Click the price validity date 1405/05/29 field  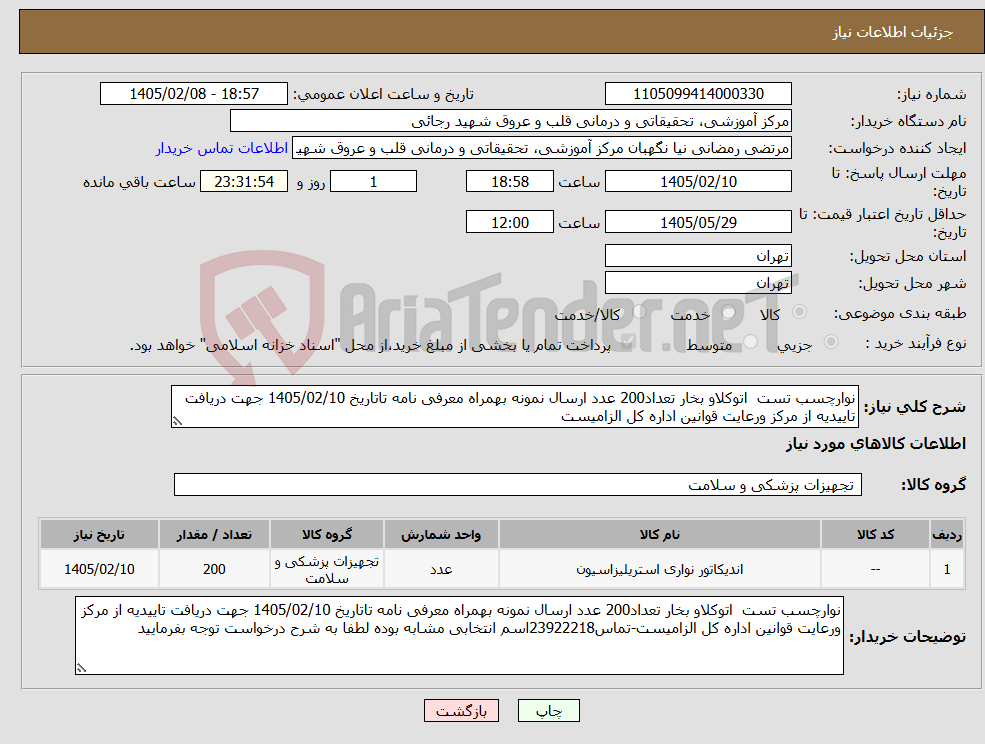click(698, 222)
